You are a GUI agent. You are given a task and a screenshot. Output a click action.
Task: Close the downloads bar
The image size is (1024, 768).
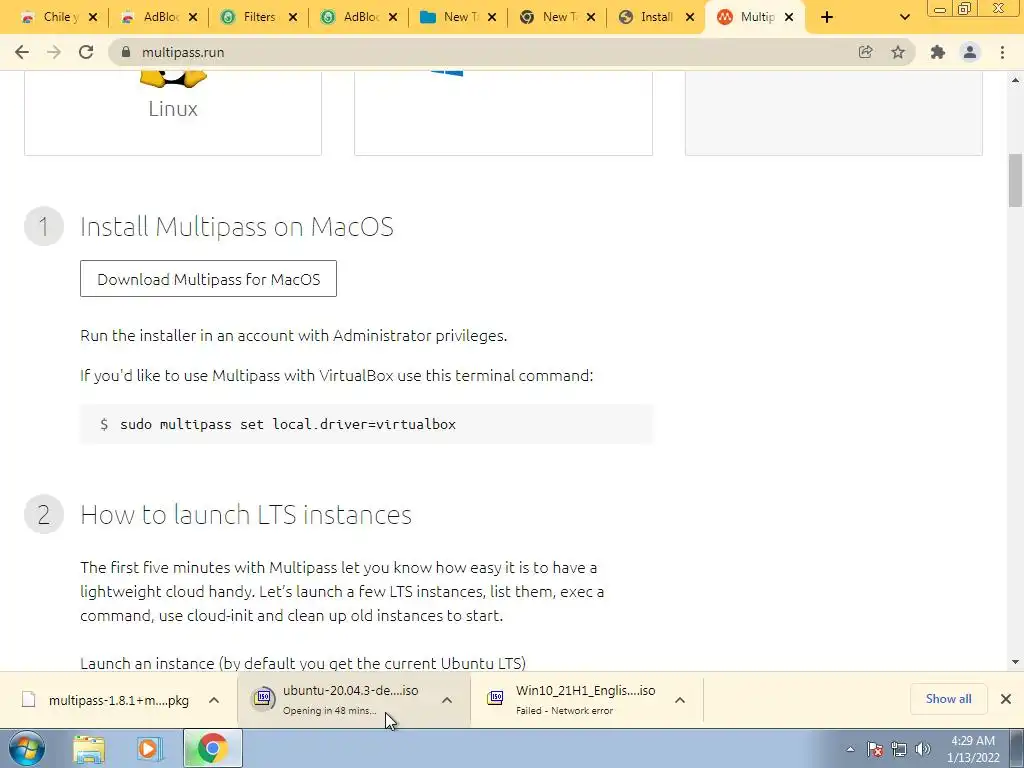tap(1006, 699)
